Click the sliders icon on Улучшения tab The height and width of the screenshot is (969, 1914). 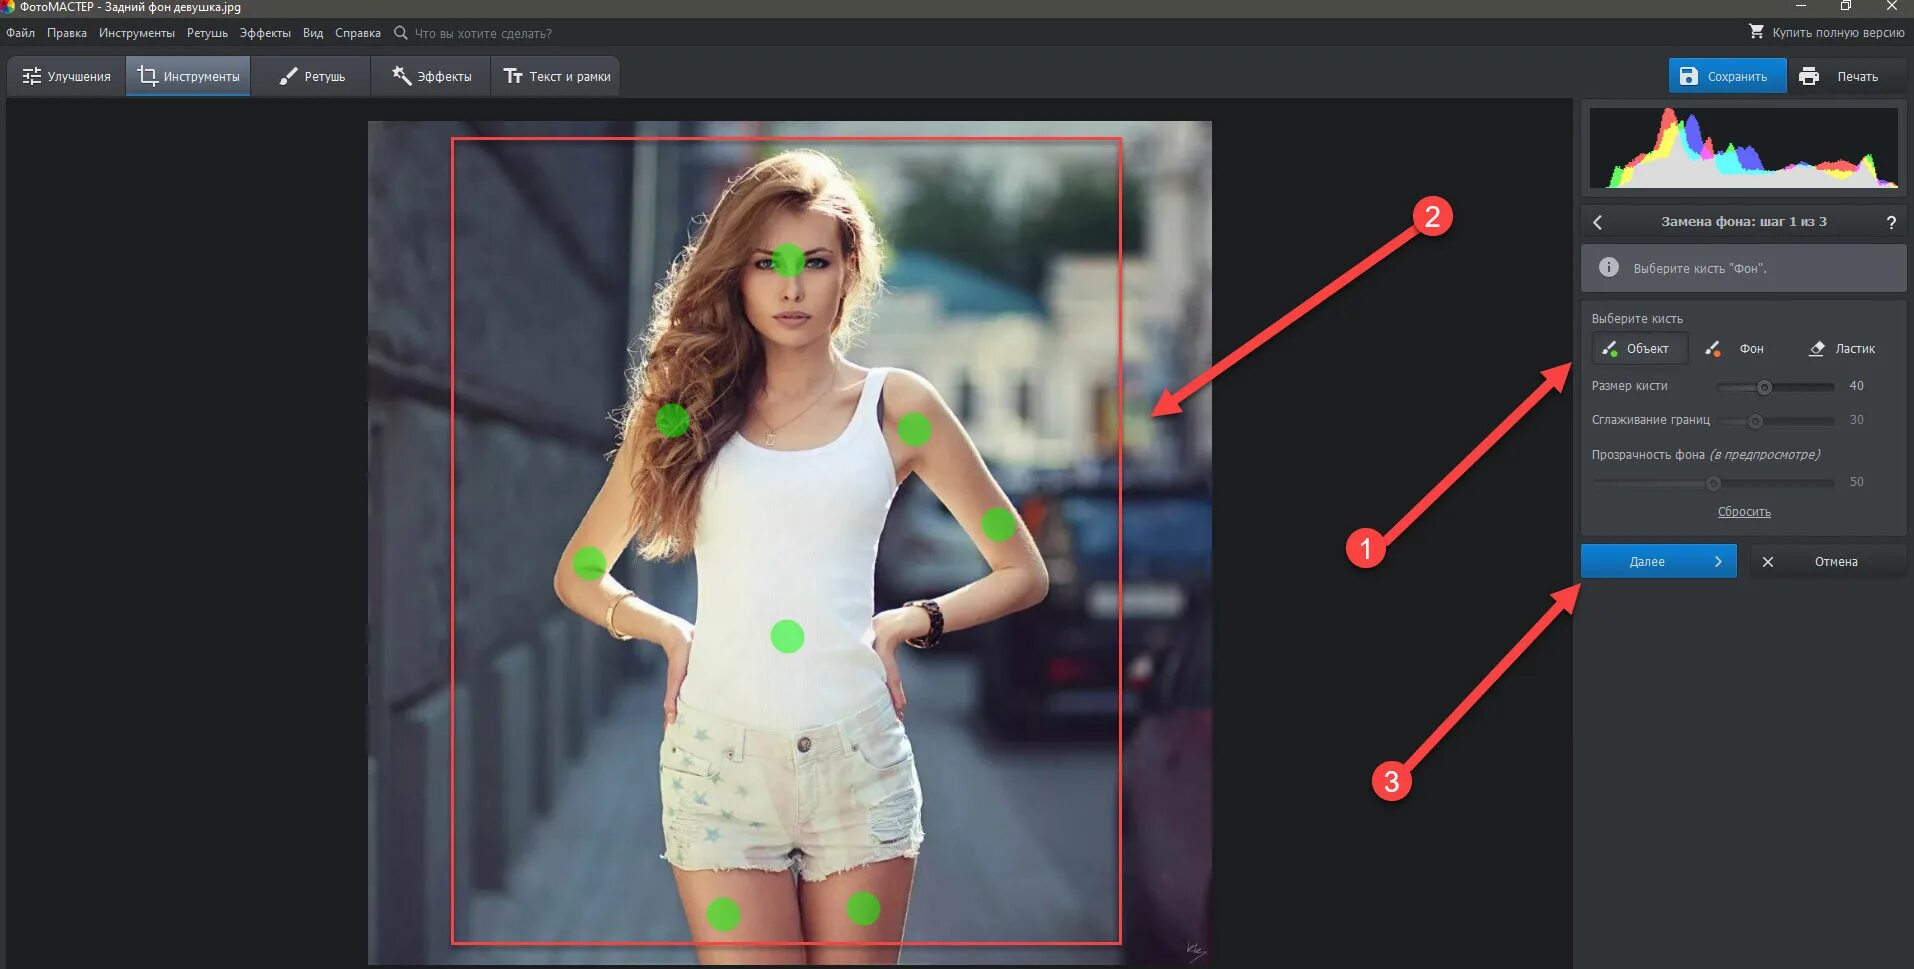[x=32, y=76]
